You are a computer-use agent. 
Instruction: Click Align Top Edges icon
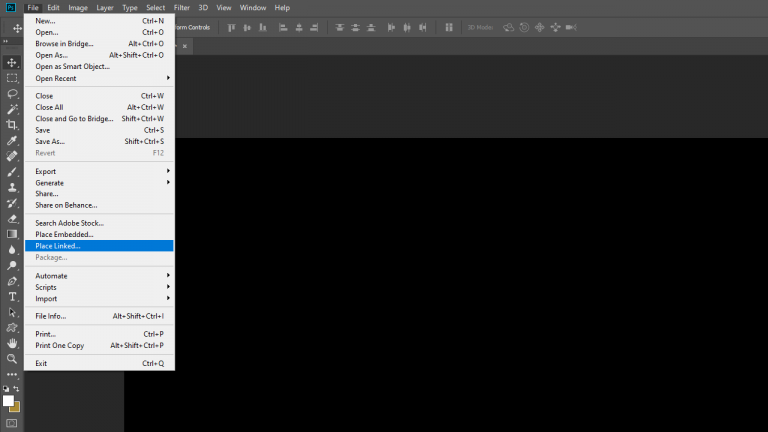pyautogui.click(x=231, y=27)
